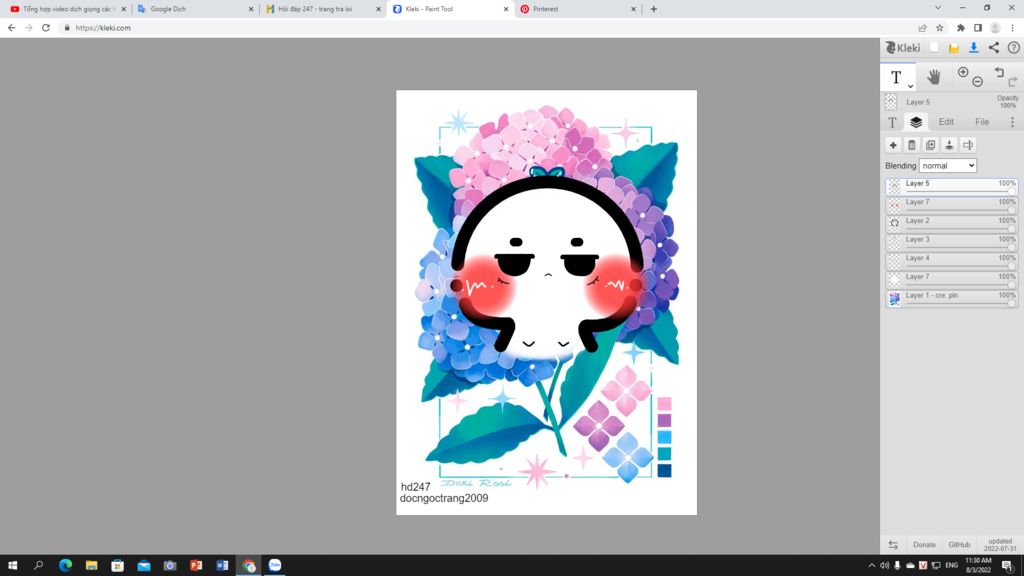1024x576 pixels.
Task: Go back in browser history
Action: 12,28
